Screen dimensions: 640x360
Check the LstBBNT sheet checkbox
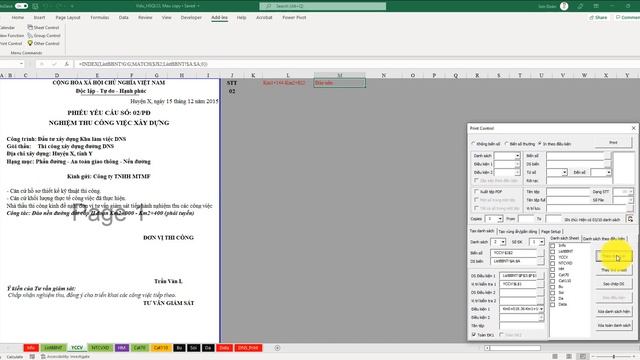[553, 251]
